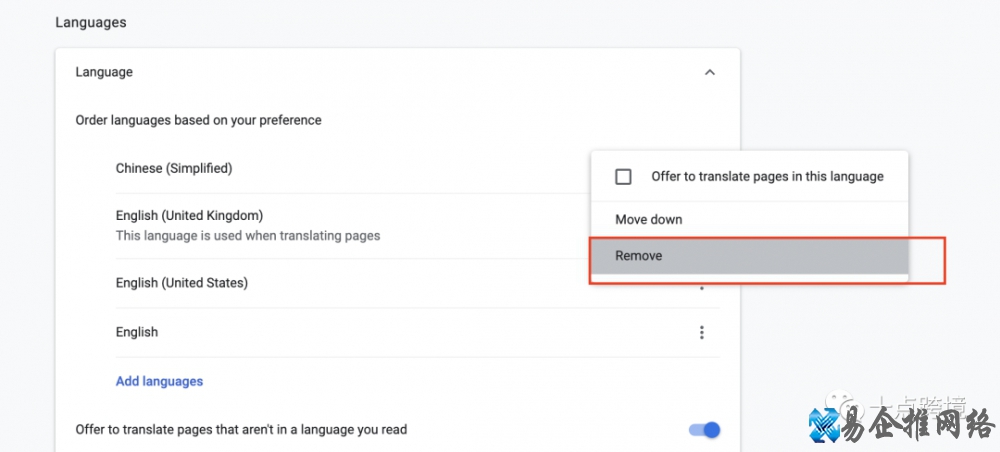Viewport: 1000px width, 452px height.
Task: Tick 'Offer to translate pages in this language' checkbox
Action: tap(624, 177)
